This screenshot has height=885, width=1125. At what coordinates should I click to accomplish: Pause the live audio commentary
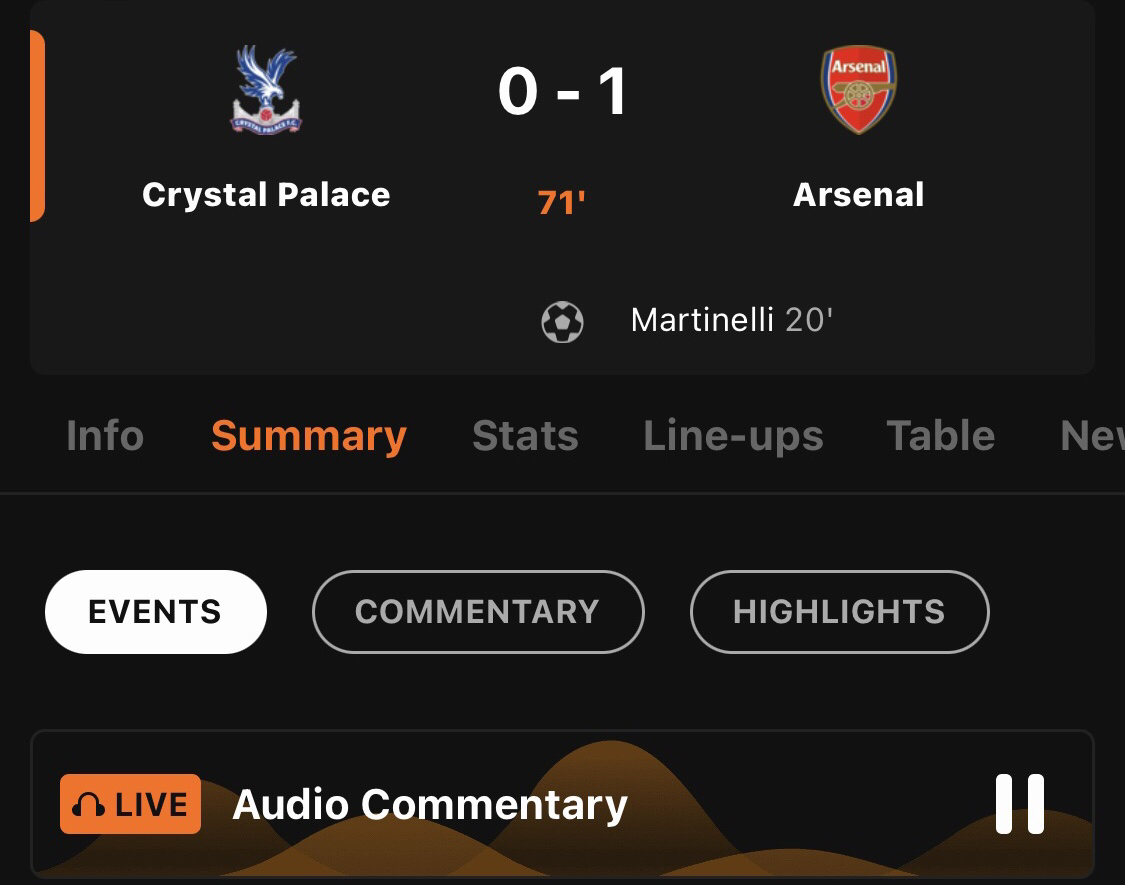pos(1020,804)
